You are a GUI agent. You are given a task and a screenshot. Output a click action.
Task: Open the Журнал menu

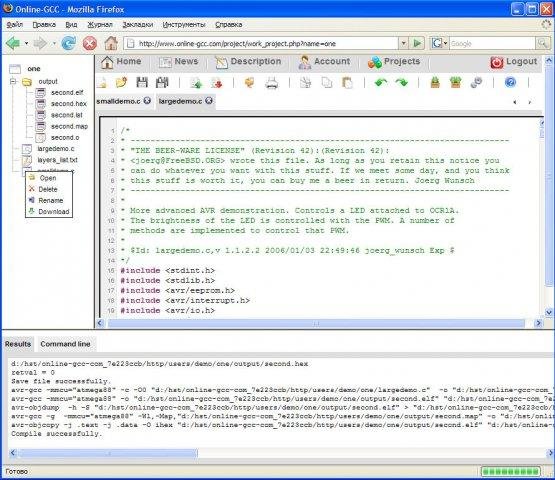(100, 24)
